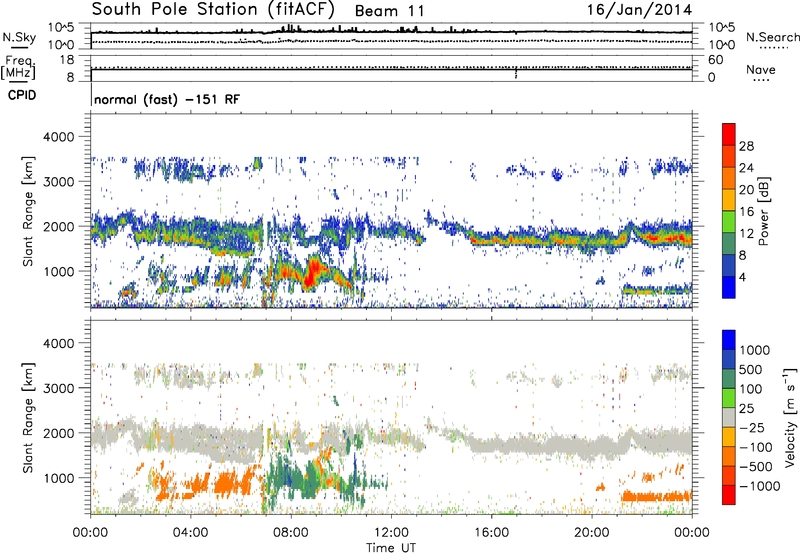
Task: Click the '20:00' time axis label
Action: (x=591, y=533)
